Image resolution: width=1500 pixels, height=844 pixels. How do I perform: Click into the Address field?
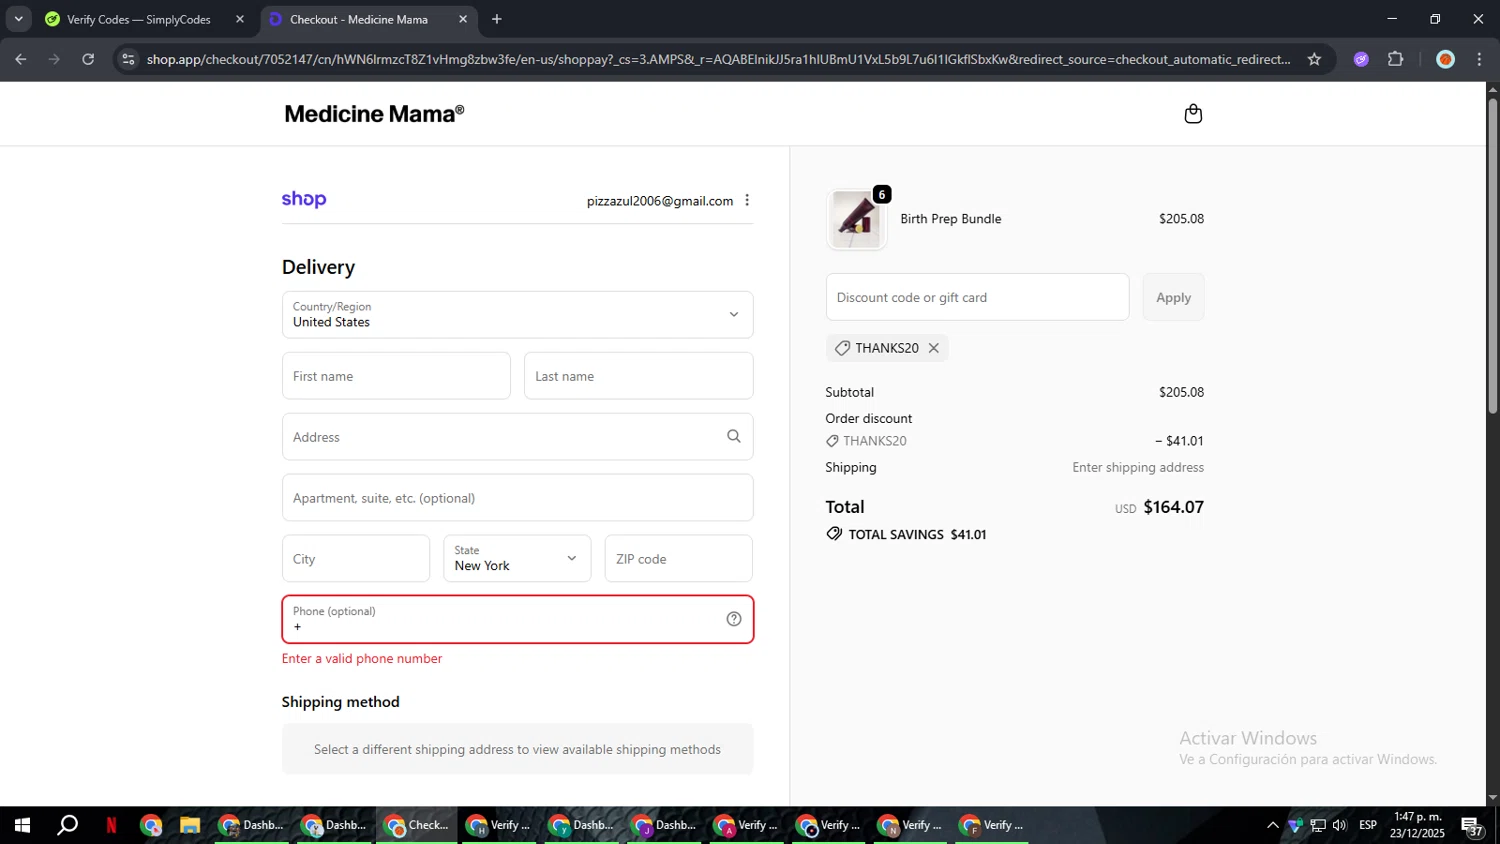point(517,437)
